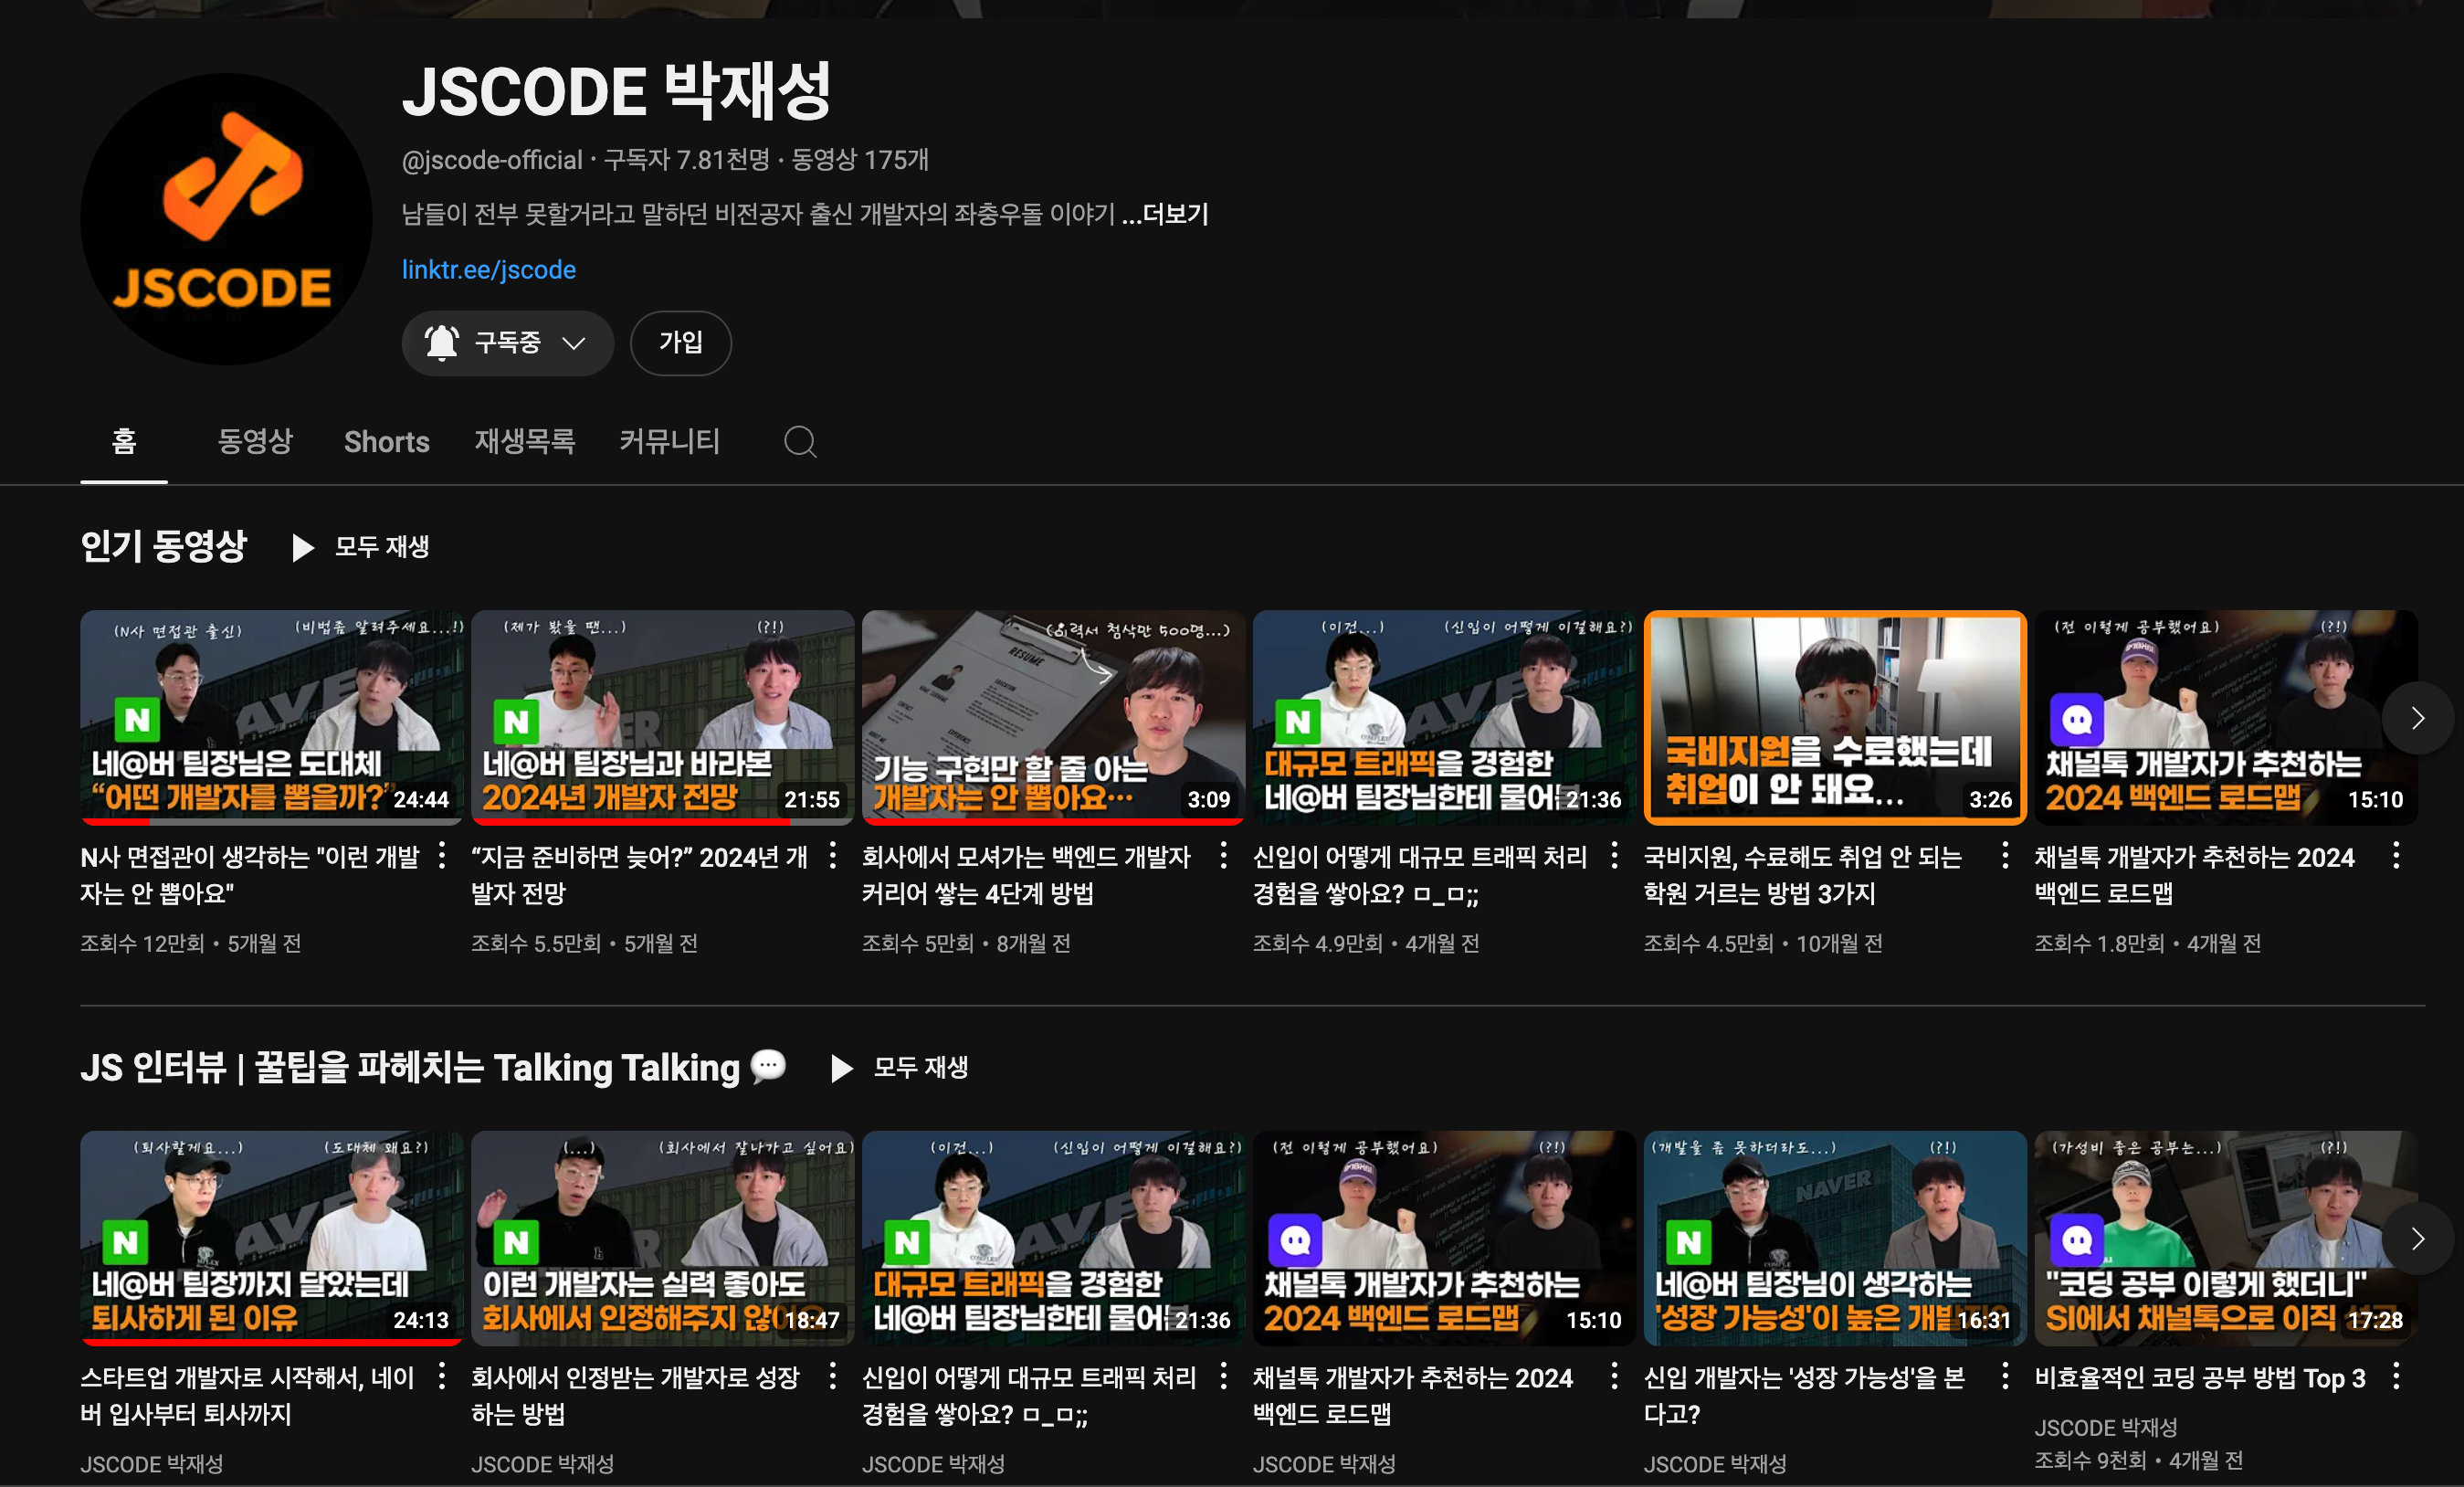Click the channel search magnifier icon

click(799, 441)
